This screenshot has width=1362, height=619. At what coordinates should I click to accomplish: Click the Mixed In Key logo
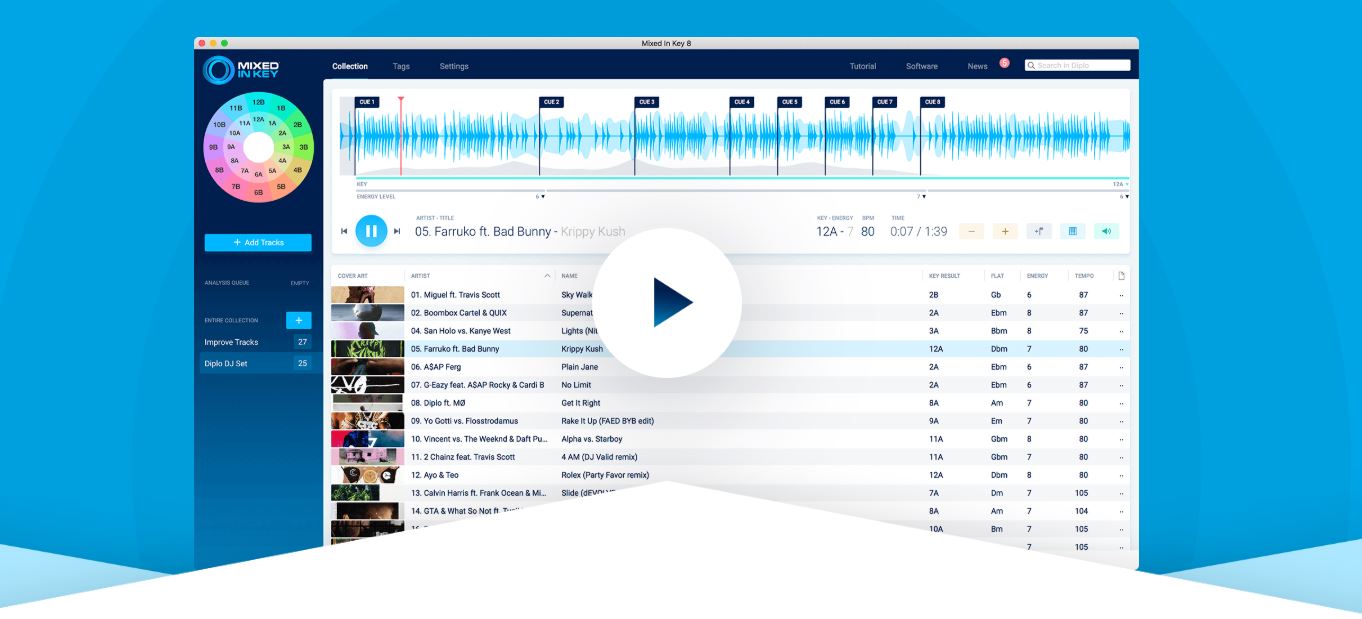point(242,69)
